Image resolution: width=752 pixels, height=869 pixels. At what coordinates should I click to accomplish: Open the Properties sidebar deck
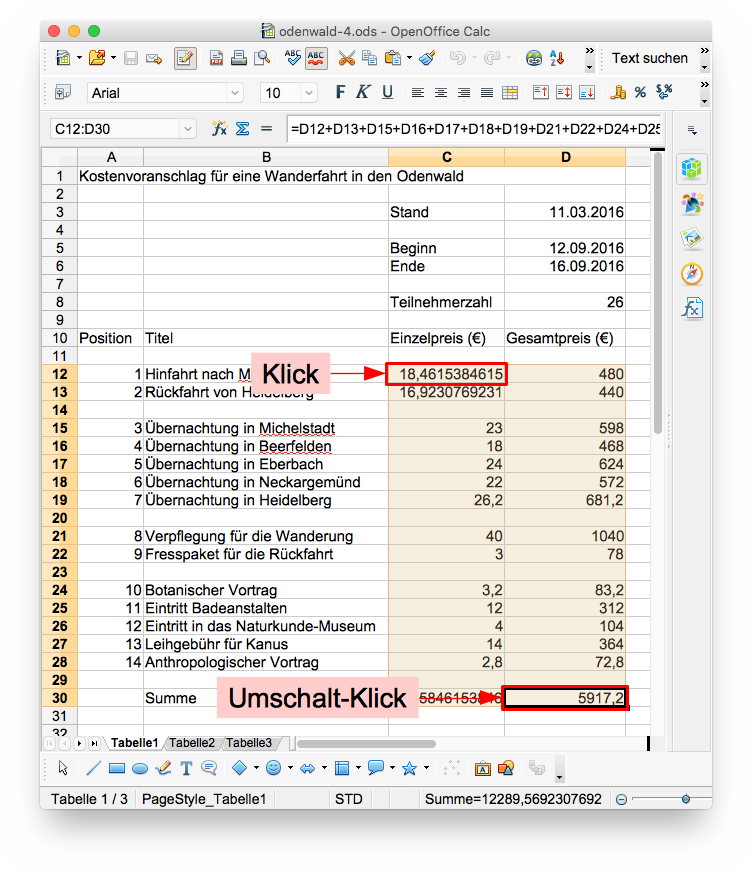click(692, 168)
